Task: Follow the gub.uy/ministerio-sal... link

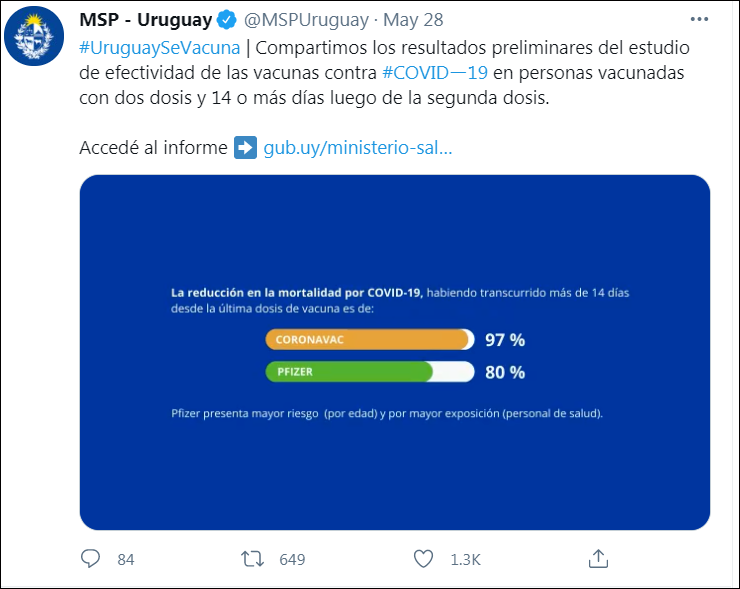Action: [358, 148]
